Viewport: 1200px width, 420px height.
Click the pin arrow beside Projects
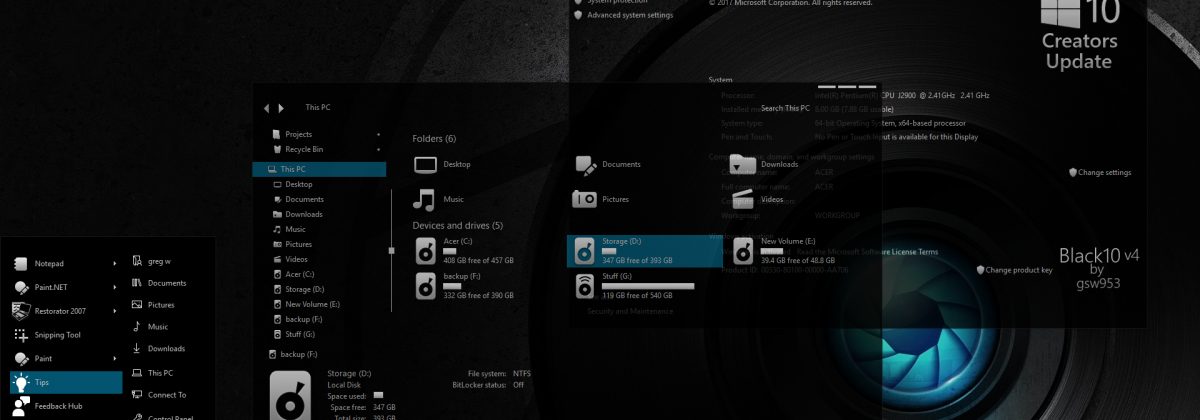pos(378,134)
